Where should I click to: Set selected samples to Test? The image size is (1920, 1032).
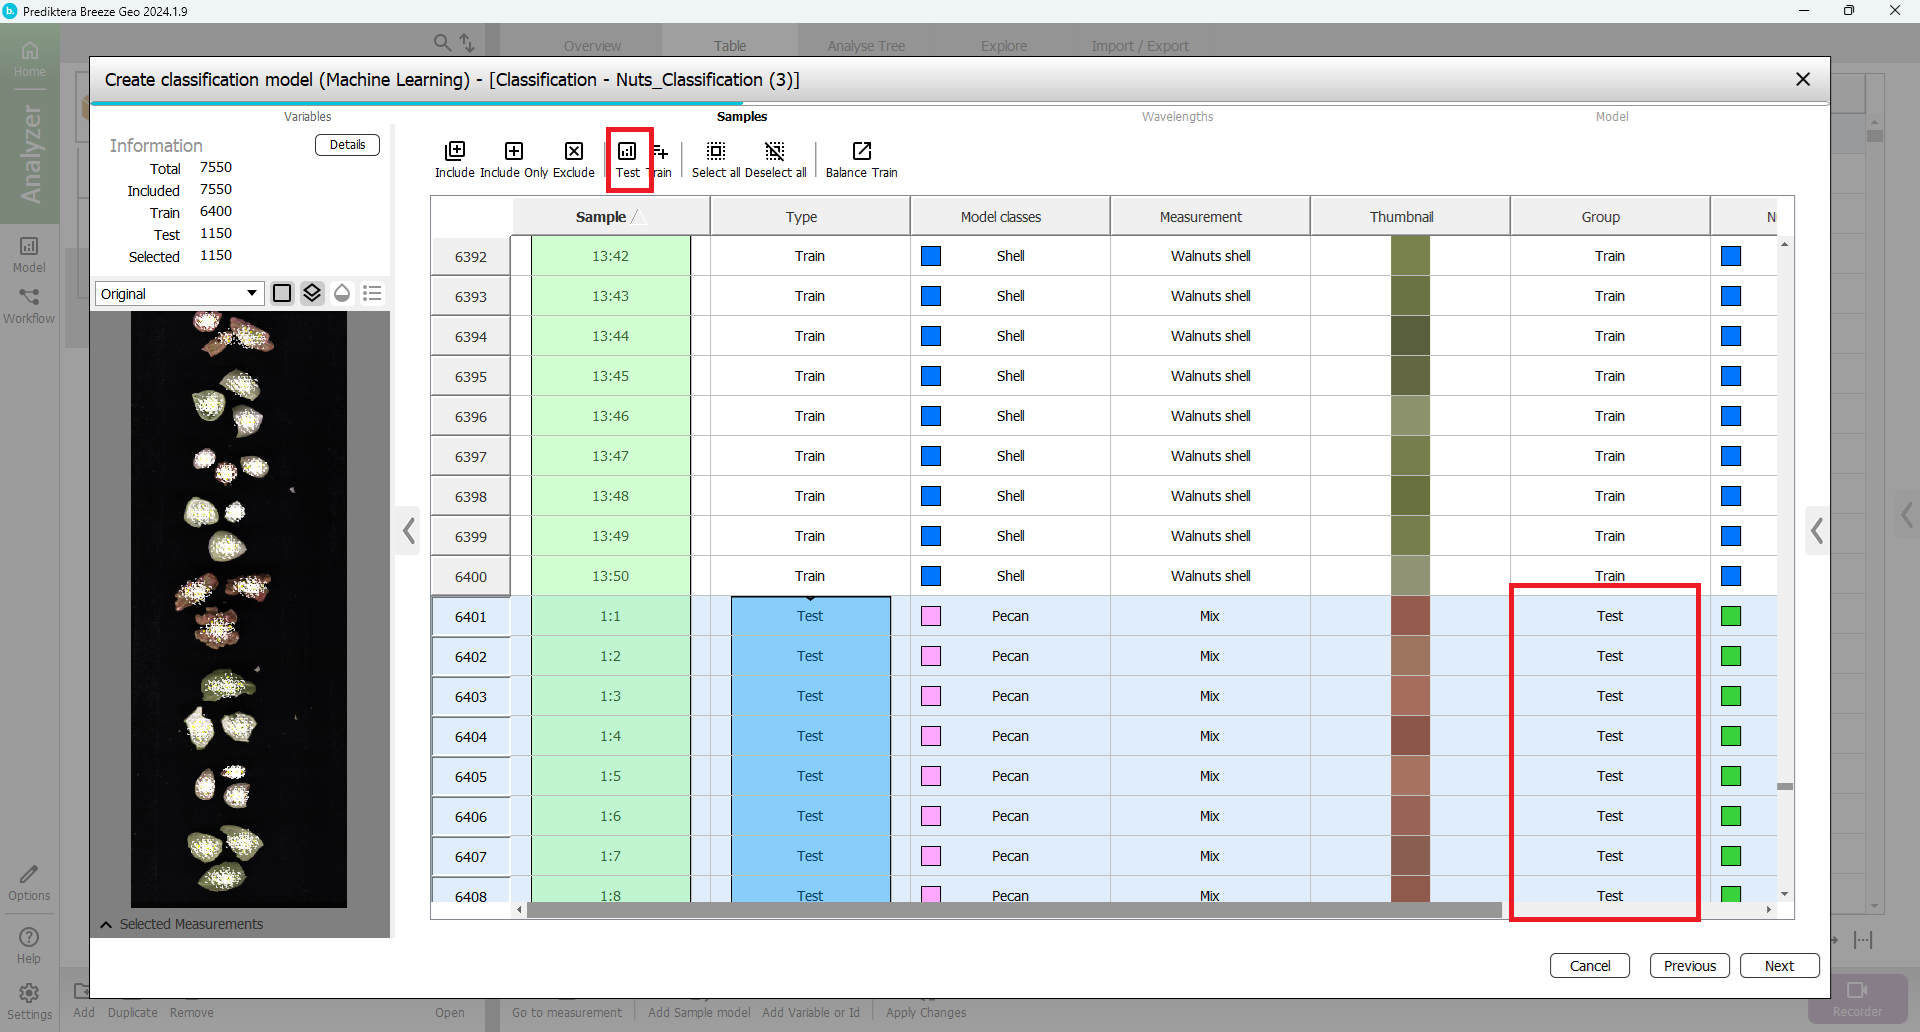coord(627,152)
